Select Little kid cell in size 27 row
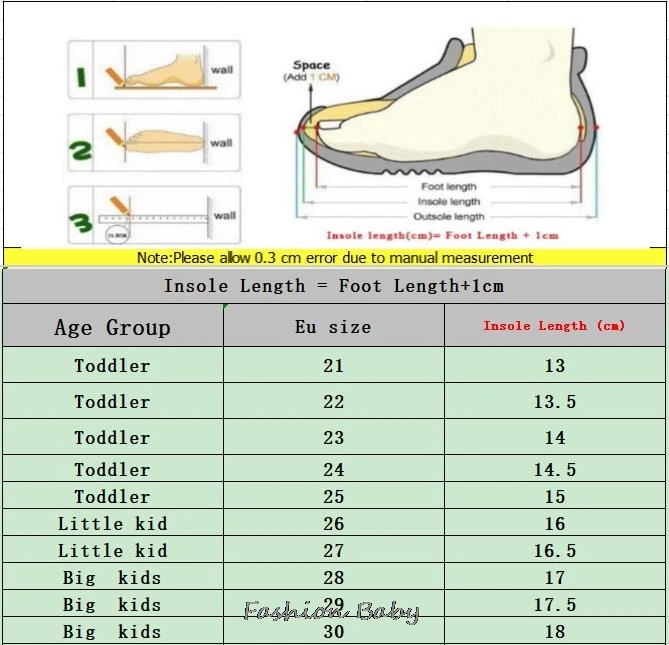669x645 pixels. 113,549
